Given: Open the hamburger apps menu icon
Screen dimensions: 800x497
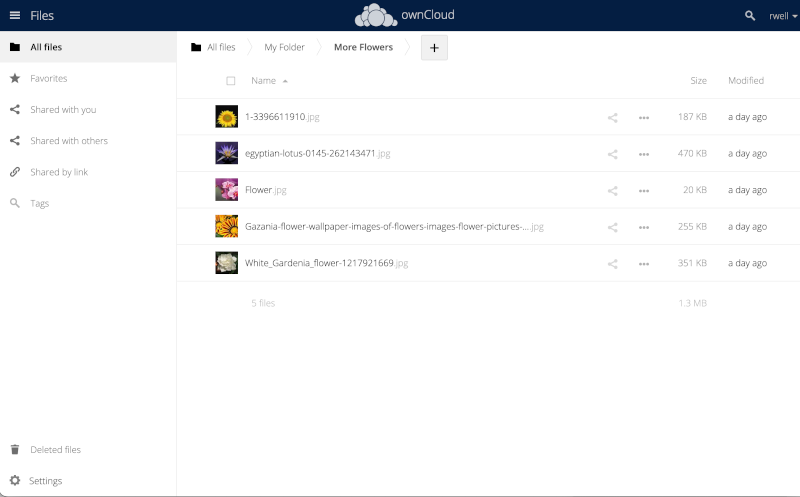Looking at the screenshot, I should pyautogui.click(x=15, y=15).
